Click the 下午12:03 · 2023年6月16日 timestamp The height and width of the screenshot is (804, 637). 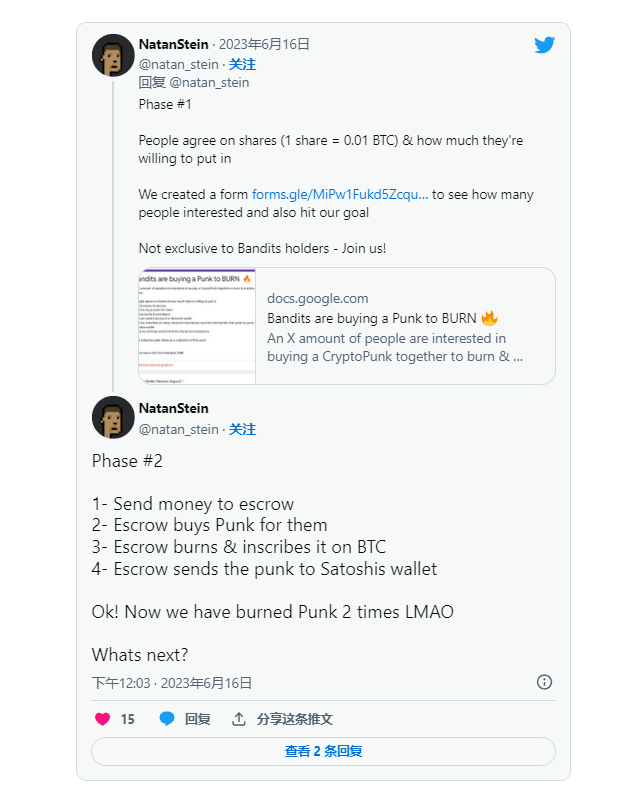(171, 683)
